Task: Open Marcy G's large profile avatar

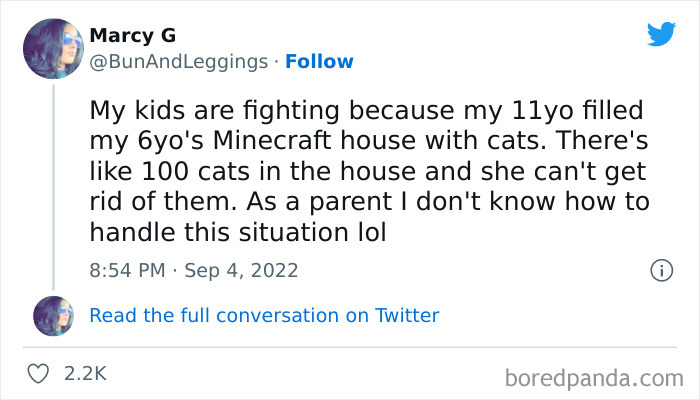Action: tap(54, 48)
